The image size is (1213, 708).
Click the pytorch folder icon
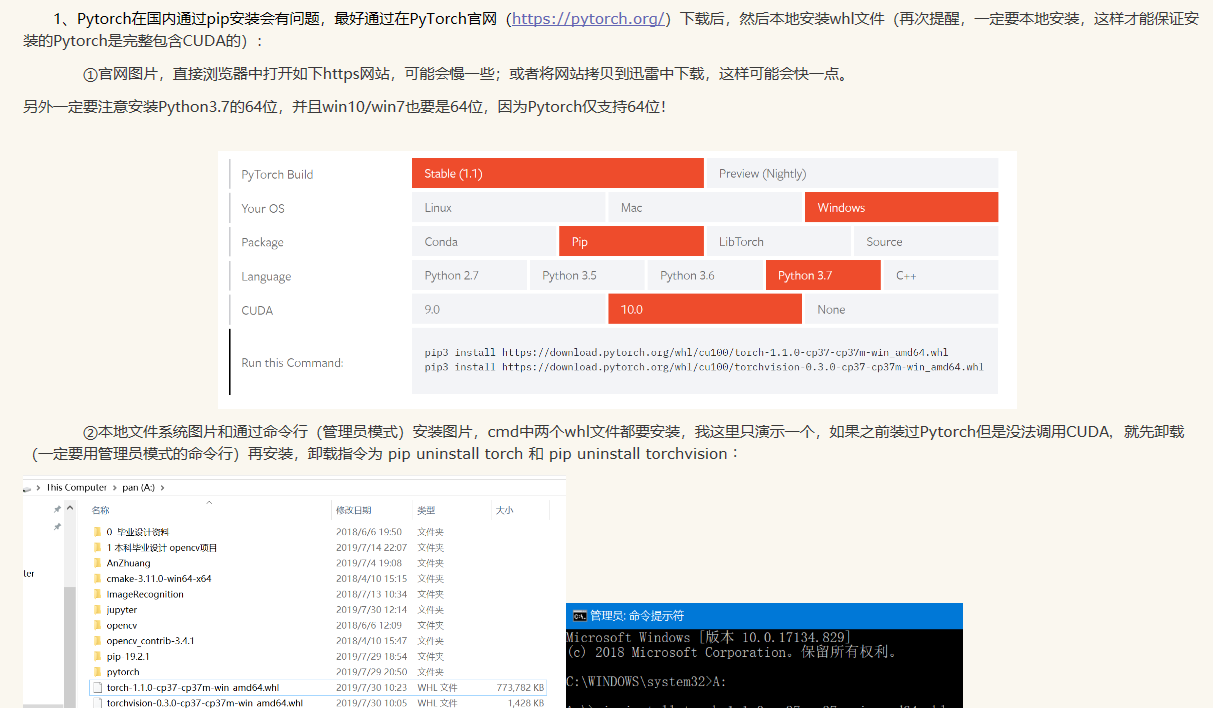(99, 672)
